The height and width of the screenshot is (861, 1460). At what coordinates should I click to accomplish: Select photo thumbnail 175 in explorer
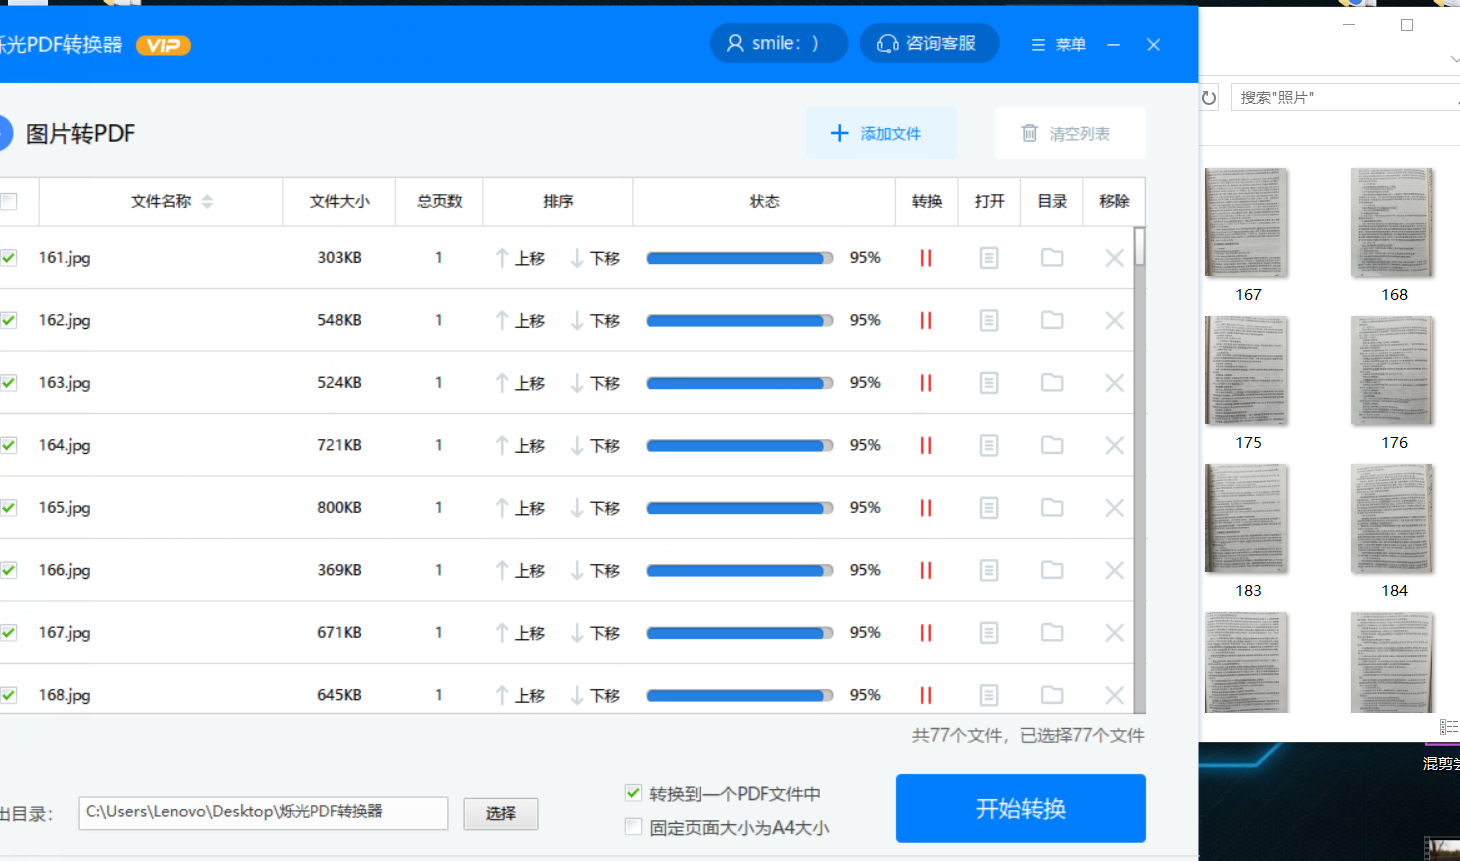(x=1247, y=372)
